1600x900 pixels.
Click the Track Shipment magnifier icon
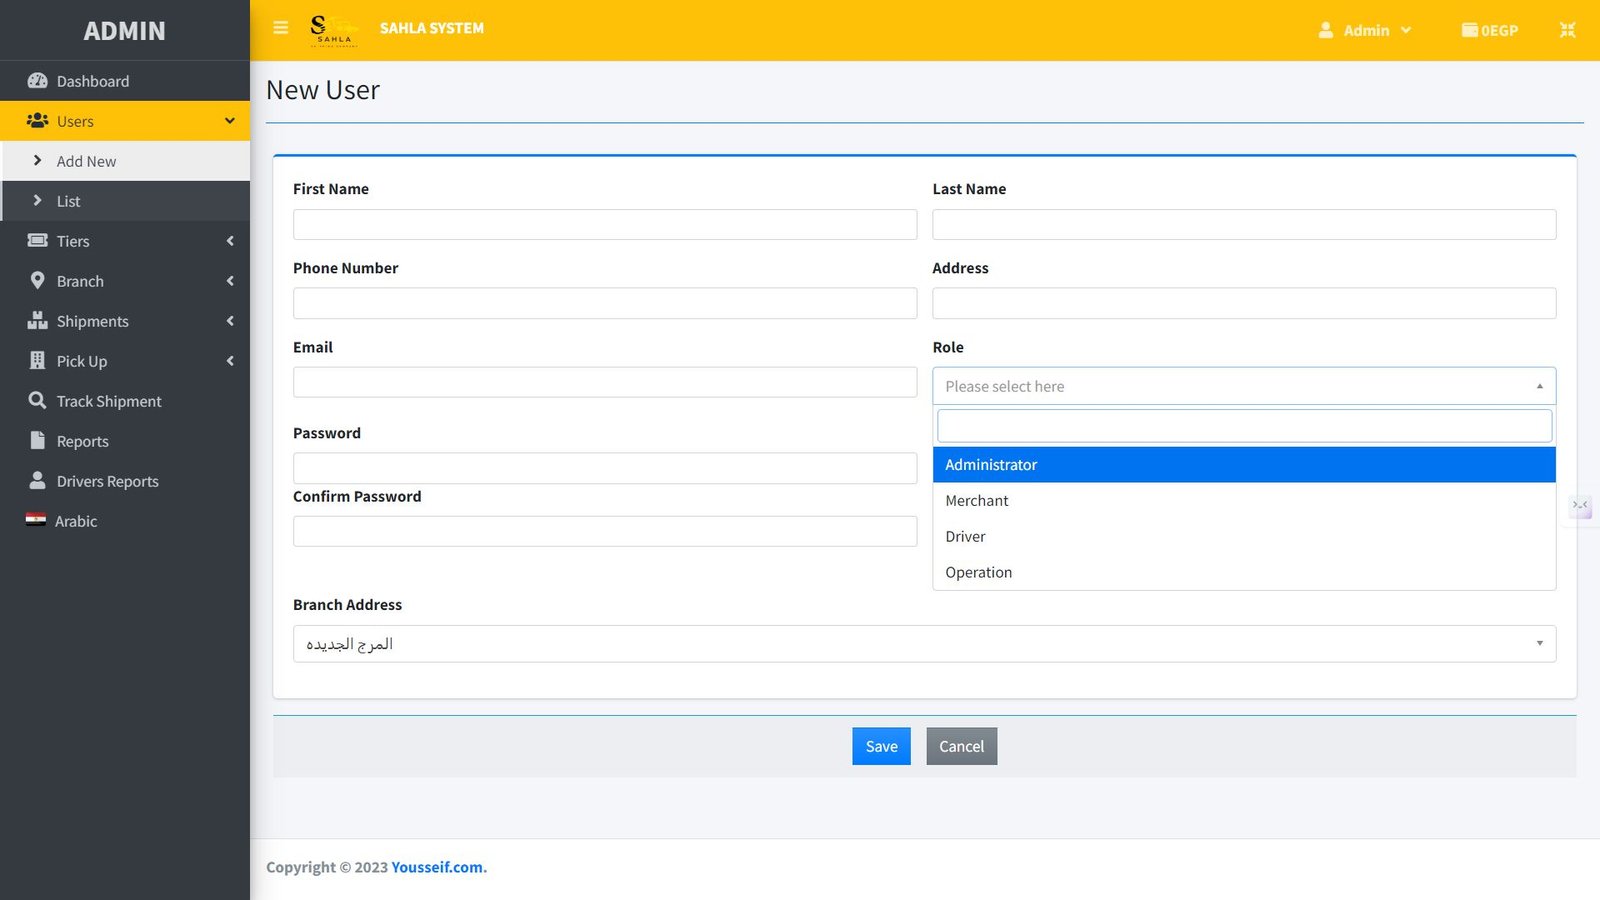coord(37,400)
